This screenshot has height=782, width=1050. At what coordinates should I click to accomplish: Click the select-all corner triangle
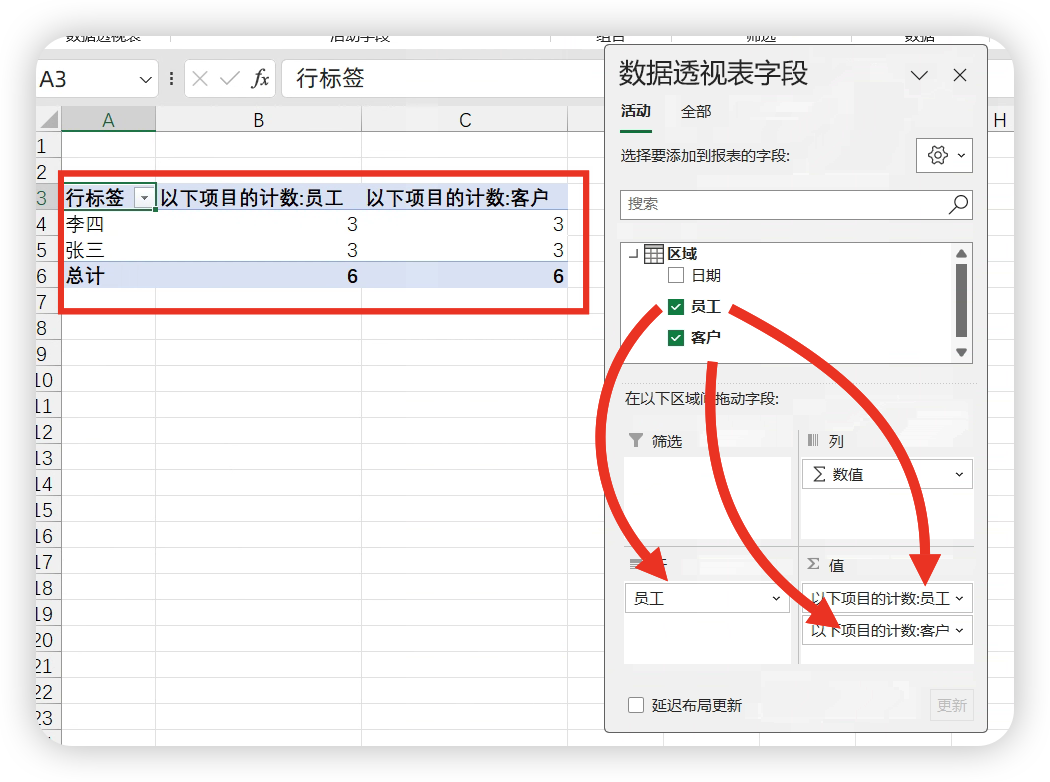point(49,120)
